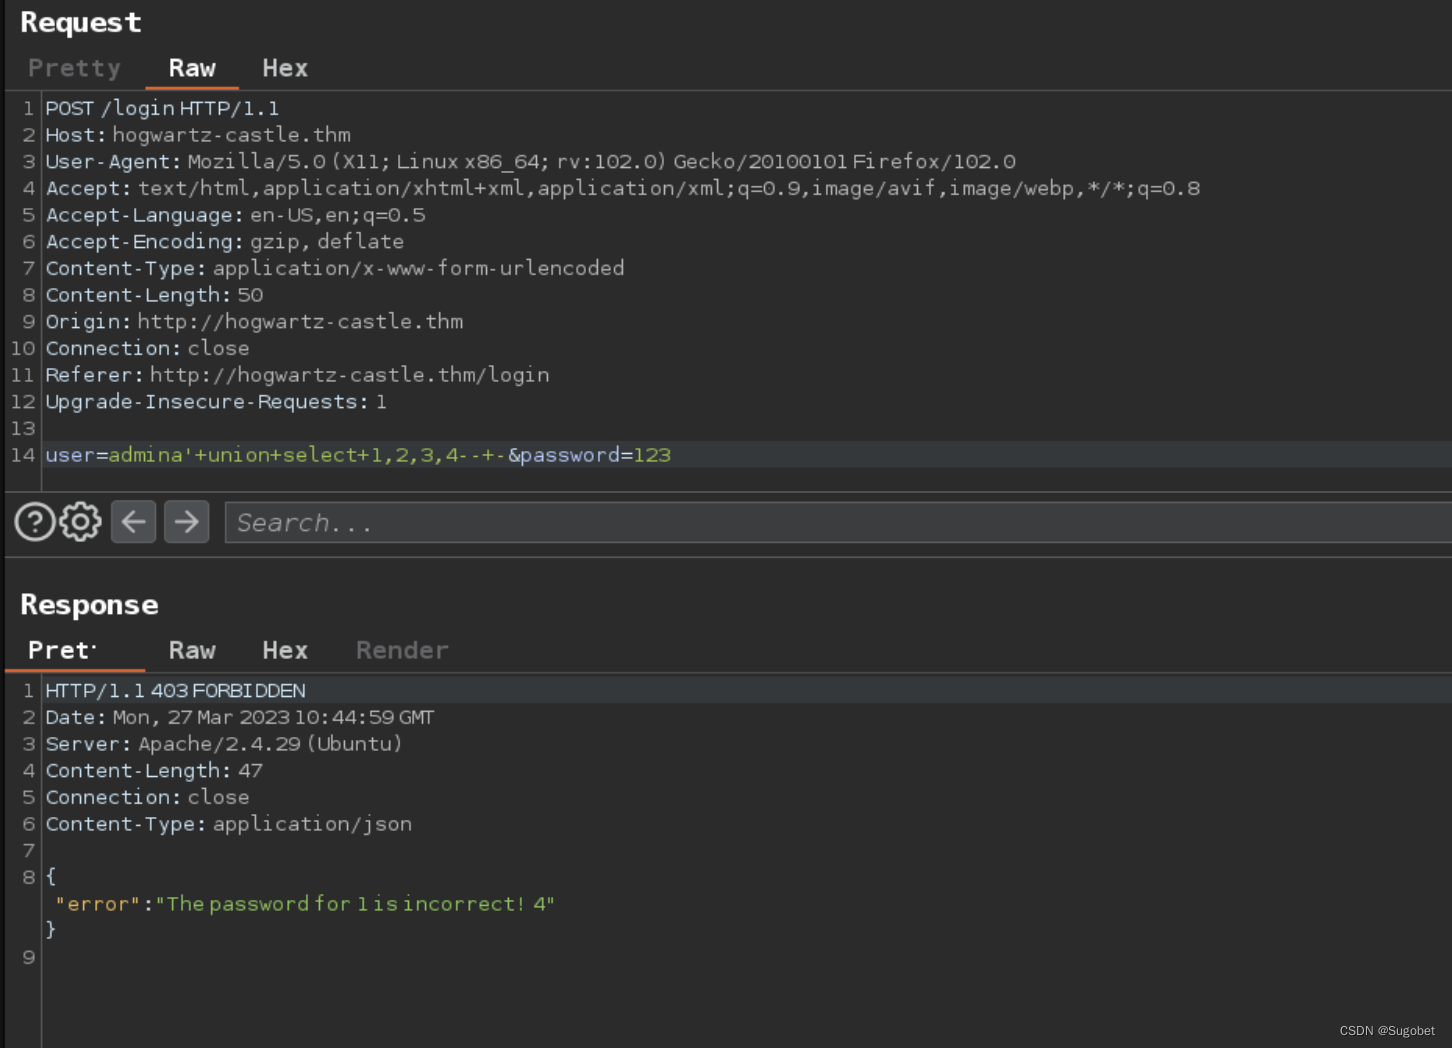Screen dimensions: 1452x1048
Task: Click the Content-Length: 47 response header
Action: (154, 771)
